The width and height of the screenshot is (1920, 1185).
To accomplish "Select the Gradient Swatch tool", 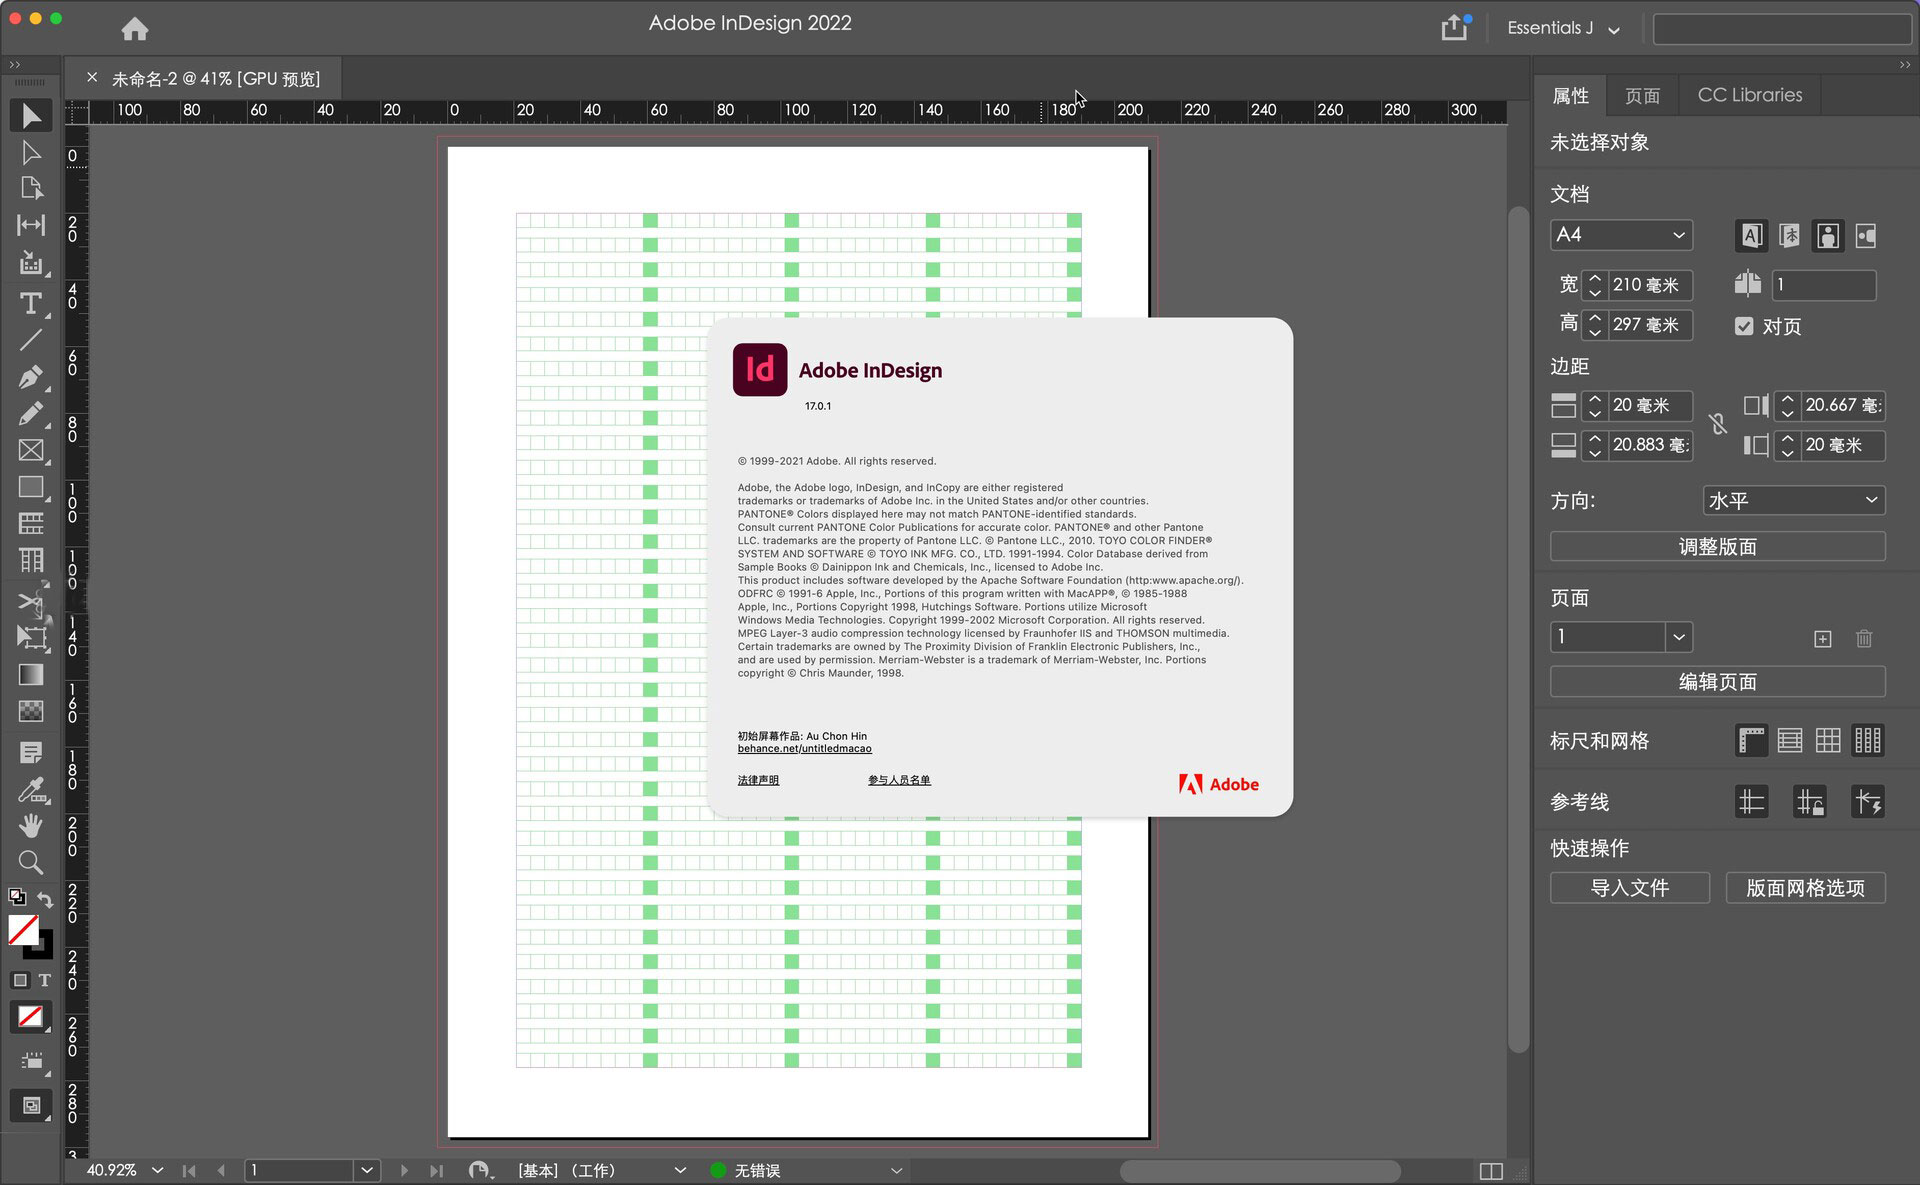I will click(x=31, y=675).
